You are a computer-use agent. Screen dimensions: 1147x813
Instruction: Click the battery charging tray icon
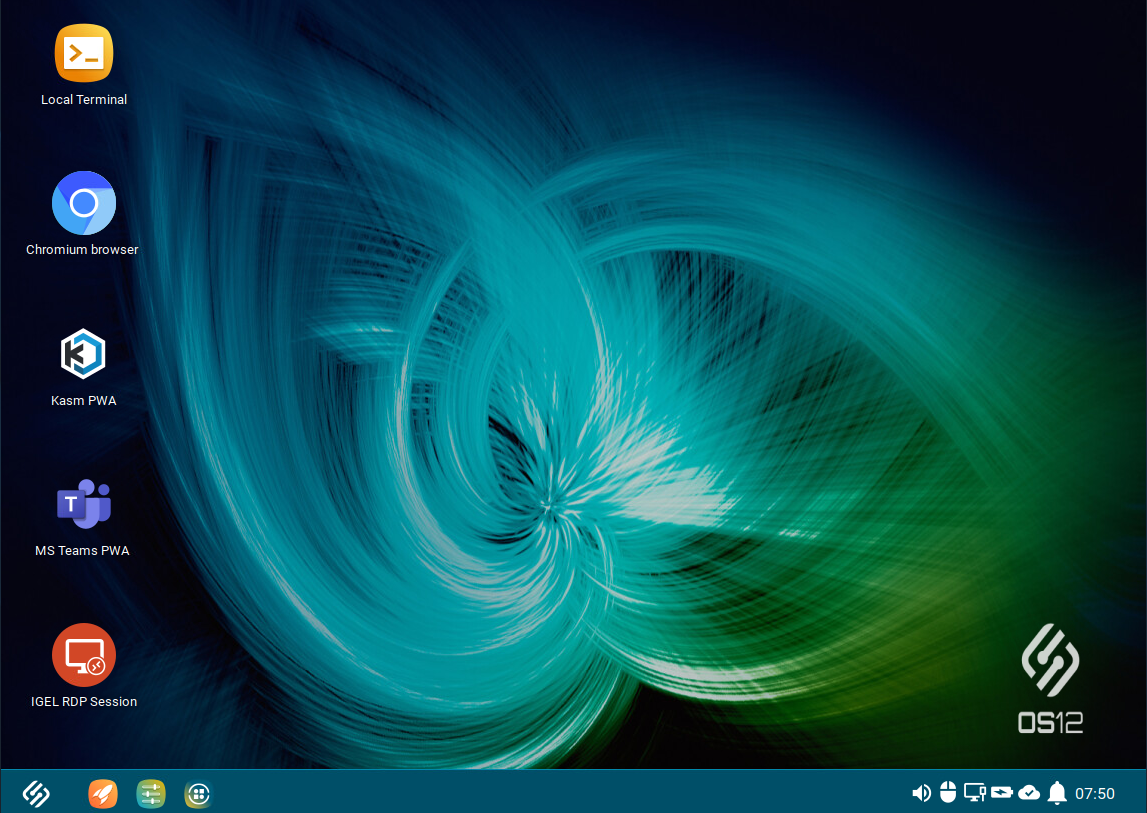[x=1001, y=793]
